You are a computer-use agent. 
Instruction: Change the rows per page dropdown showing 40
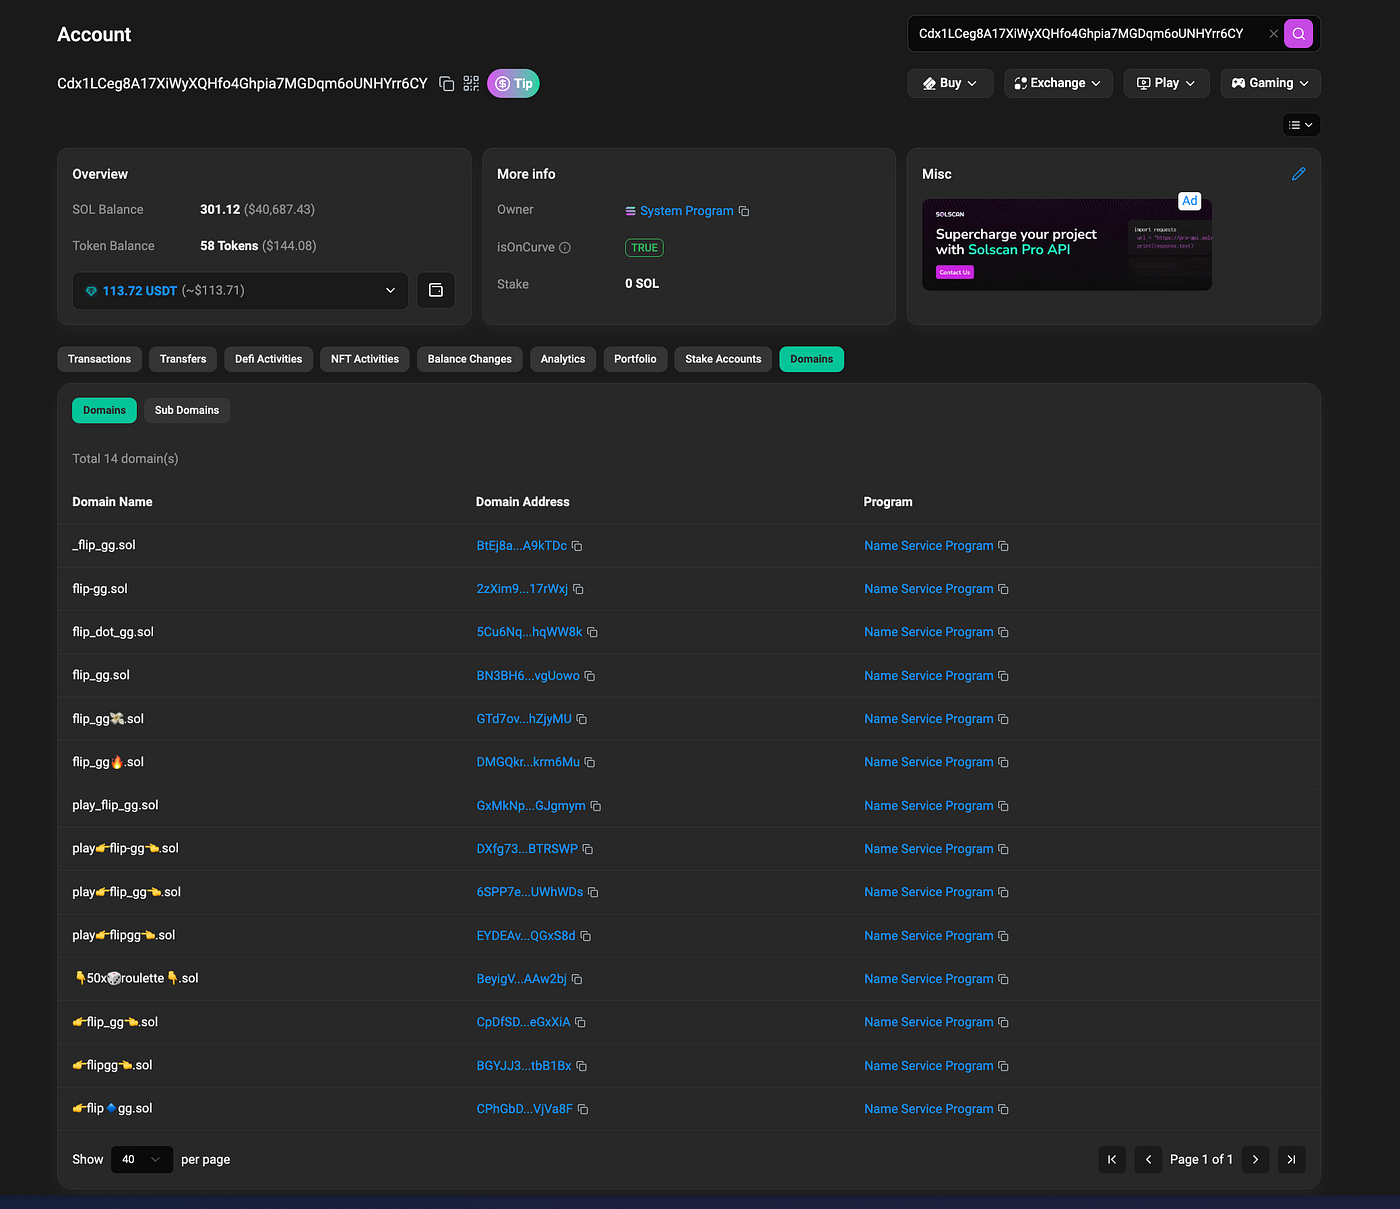pos(141,1160)
